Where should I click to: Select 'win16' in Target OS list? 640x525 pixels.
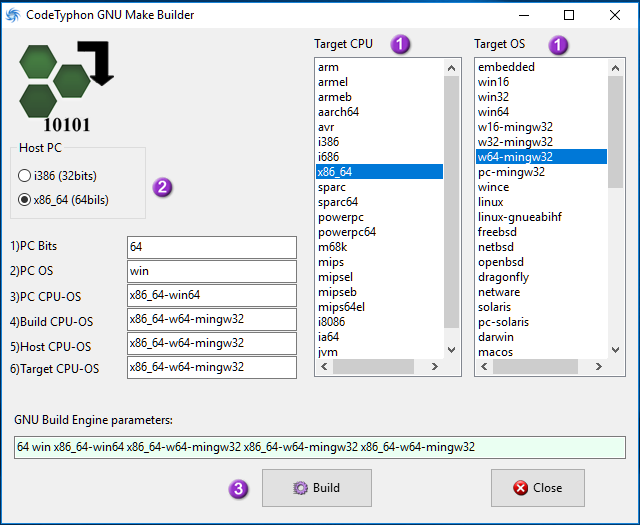tap(542, 82)
